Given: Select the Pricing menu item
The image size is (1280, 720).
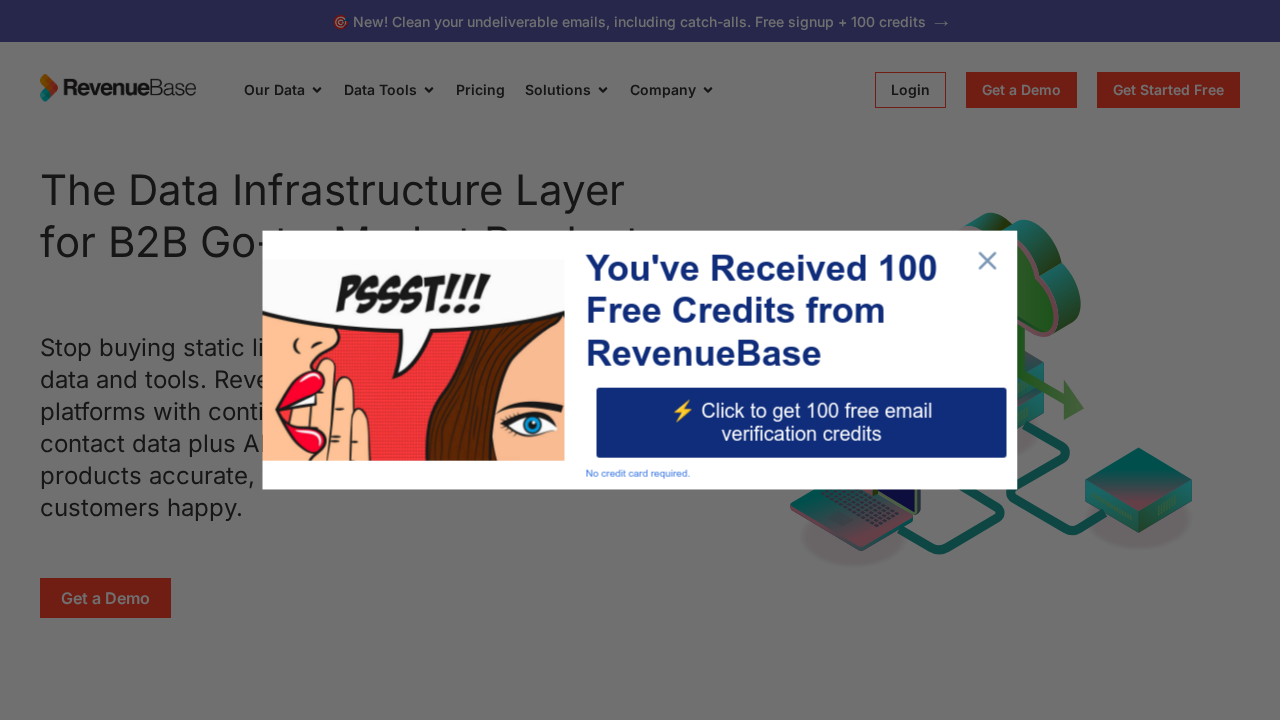Looking at the screenshot, I should click(x=480, y=90).
